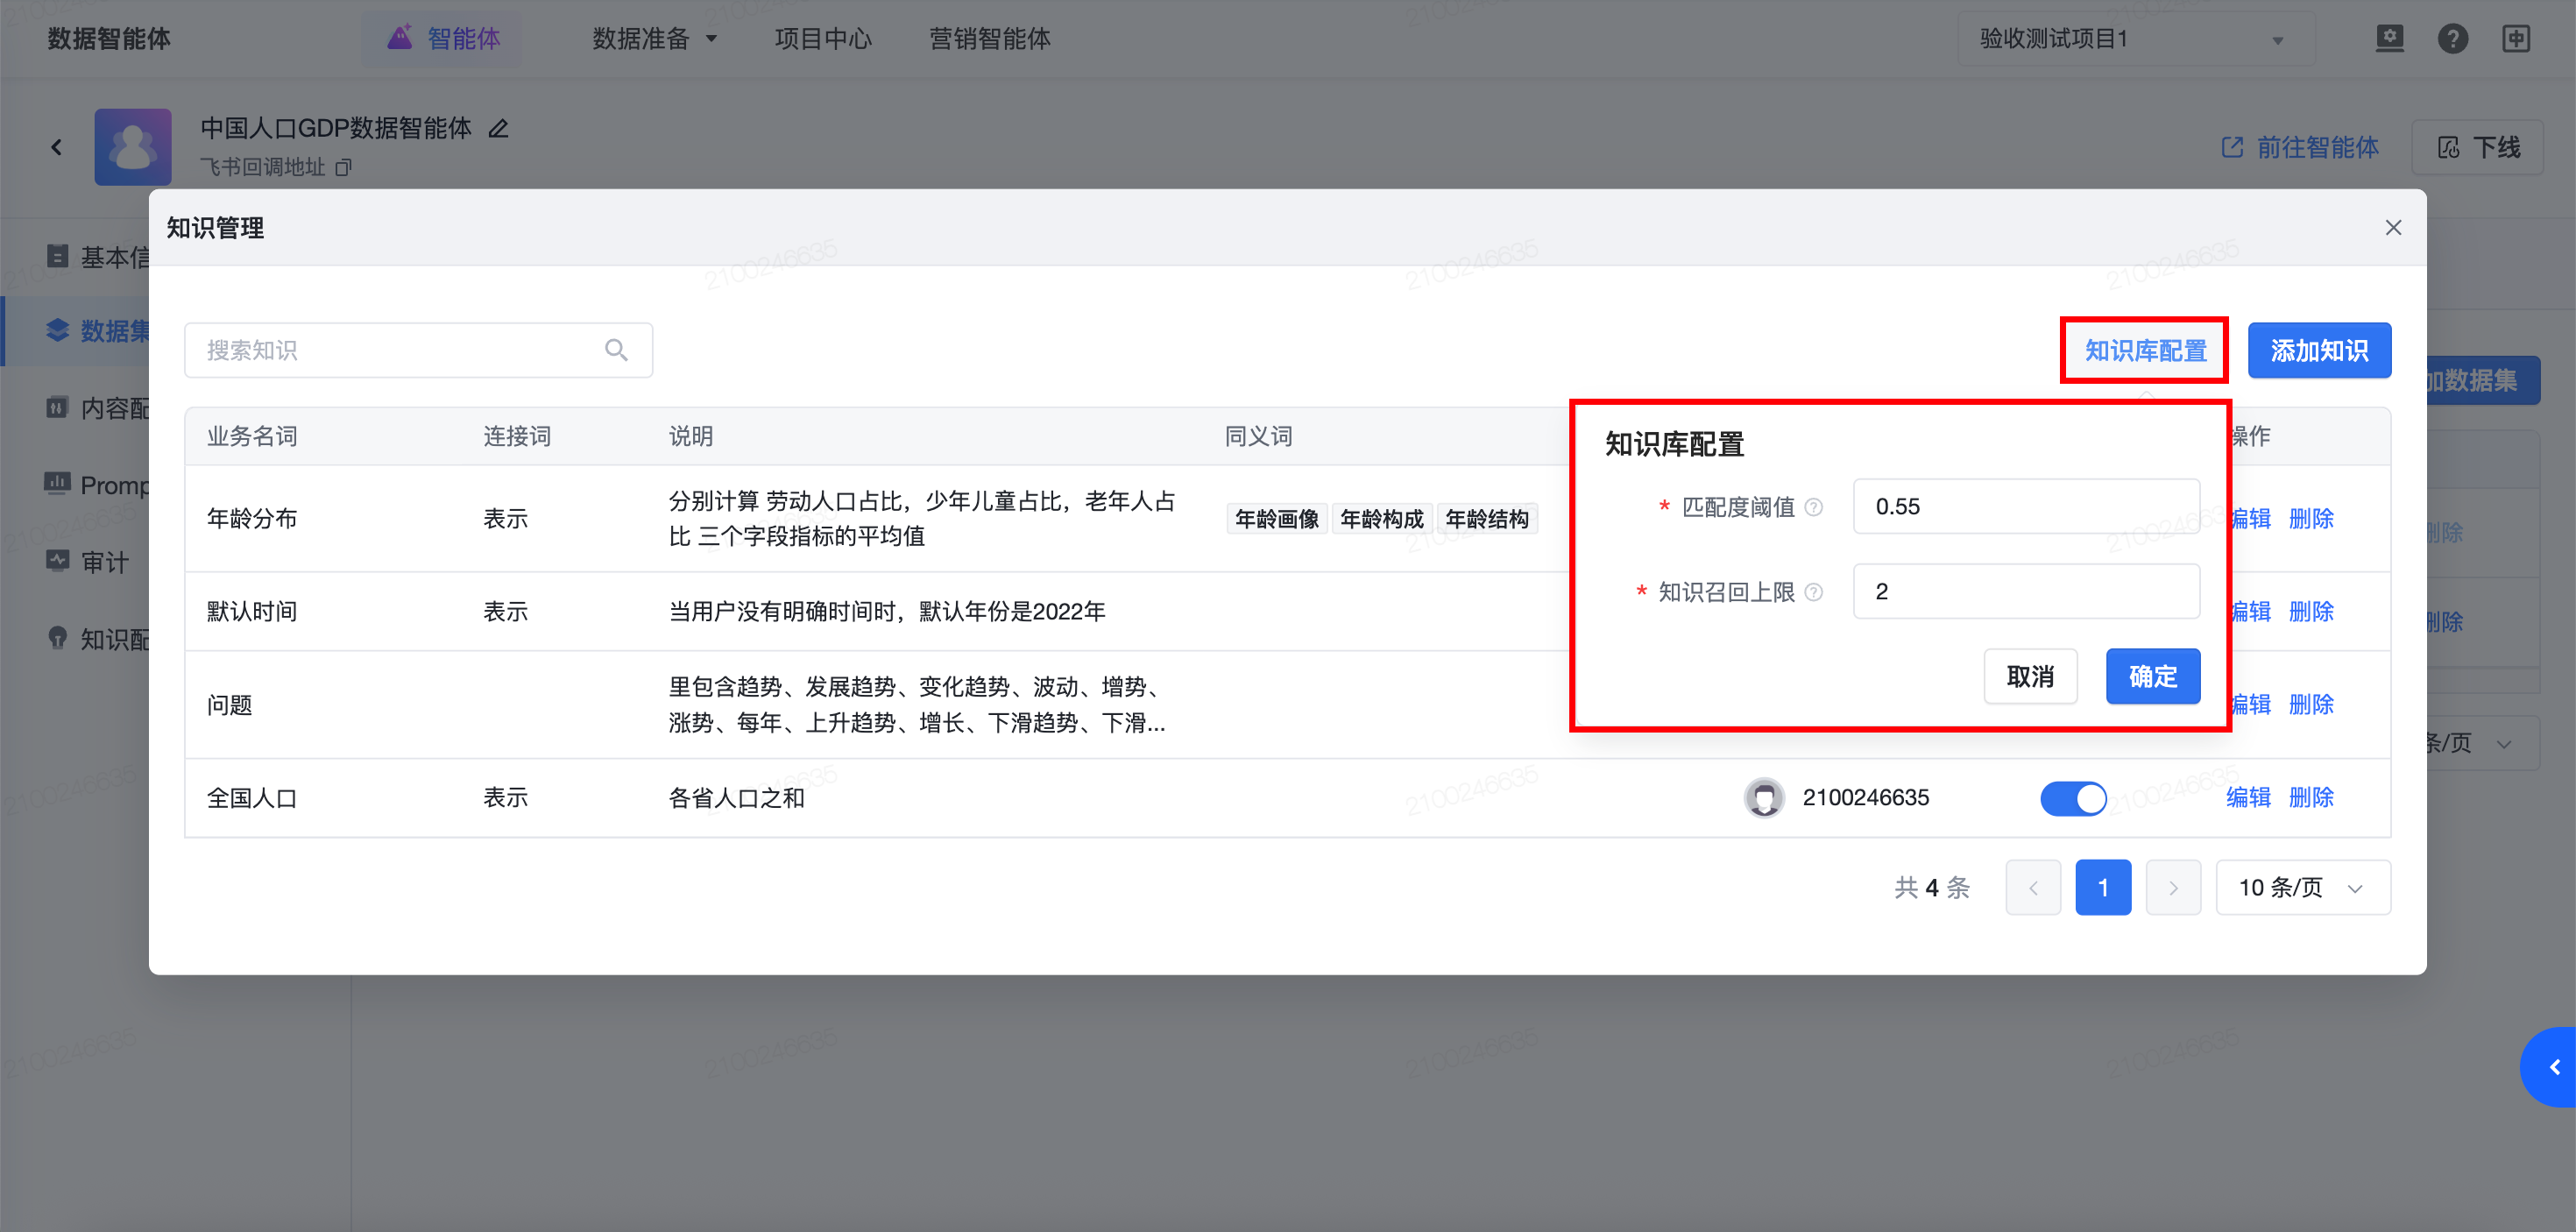
Task: Click the 年龄构成 synonym tag
Action: pyautogui.click(x=1382, y=518)
